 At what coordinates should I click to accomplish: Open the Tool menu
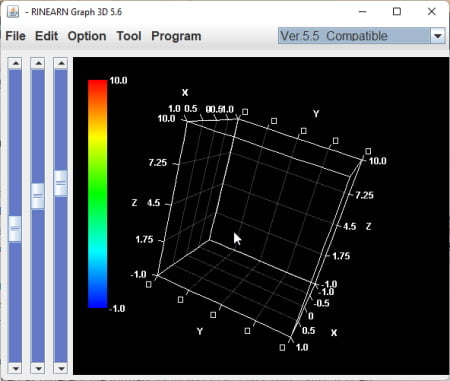[129, 36]
